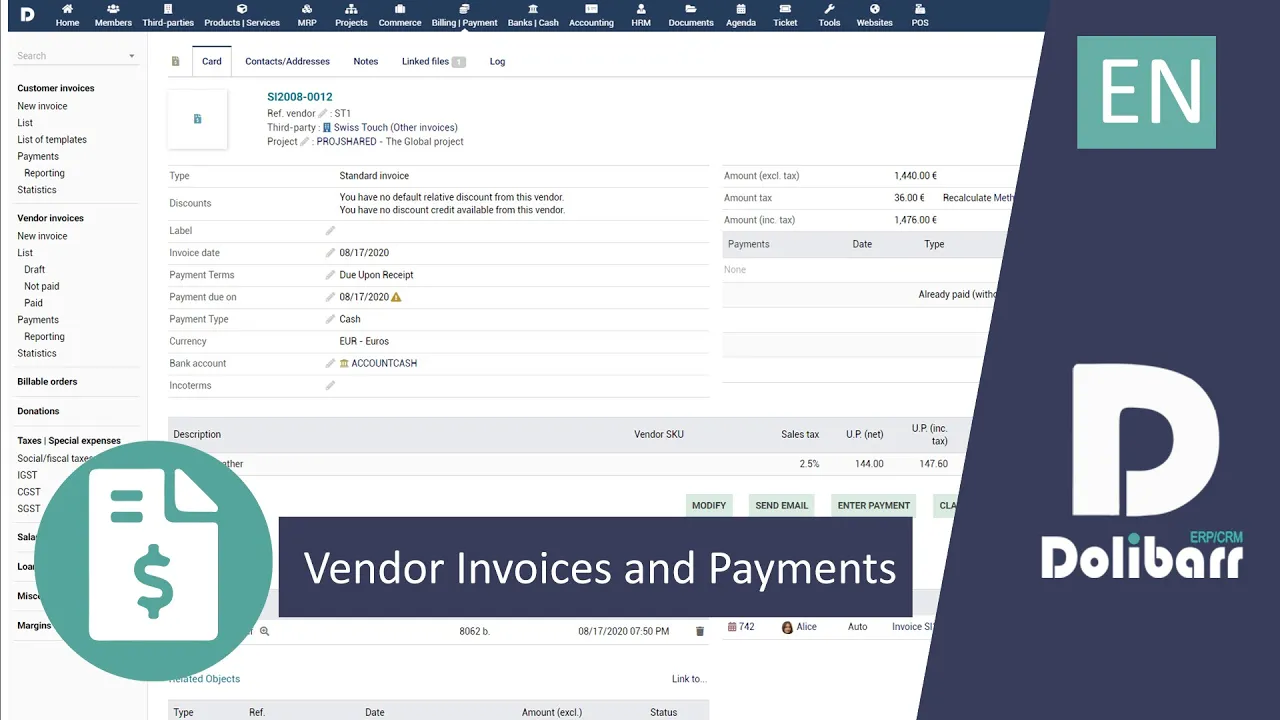The width and height of the screenshot is (1280, 720).
Task: Edit the Project pencil icon
Action: coord(305,142)
